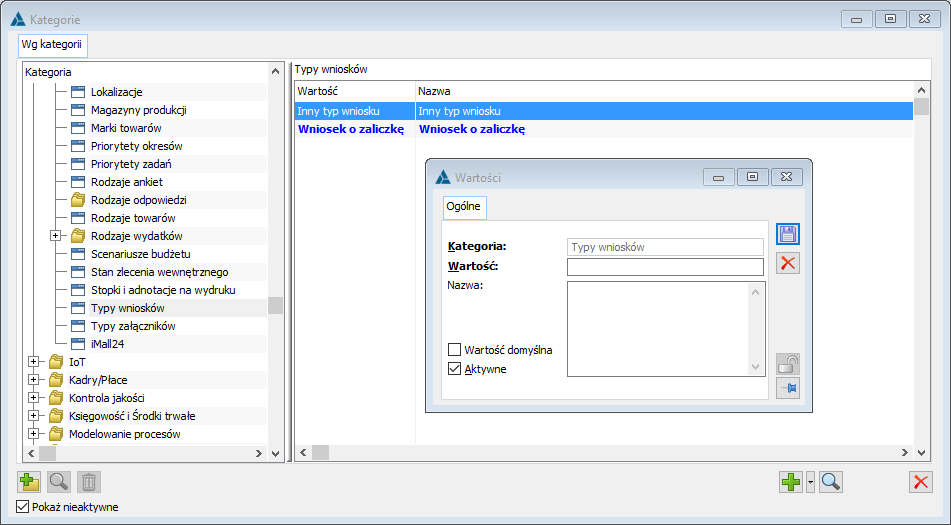
Task: Uncheck the Aktywne checkbox
Action: click(454, 369)
